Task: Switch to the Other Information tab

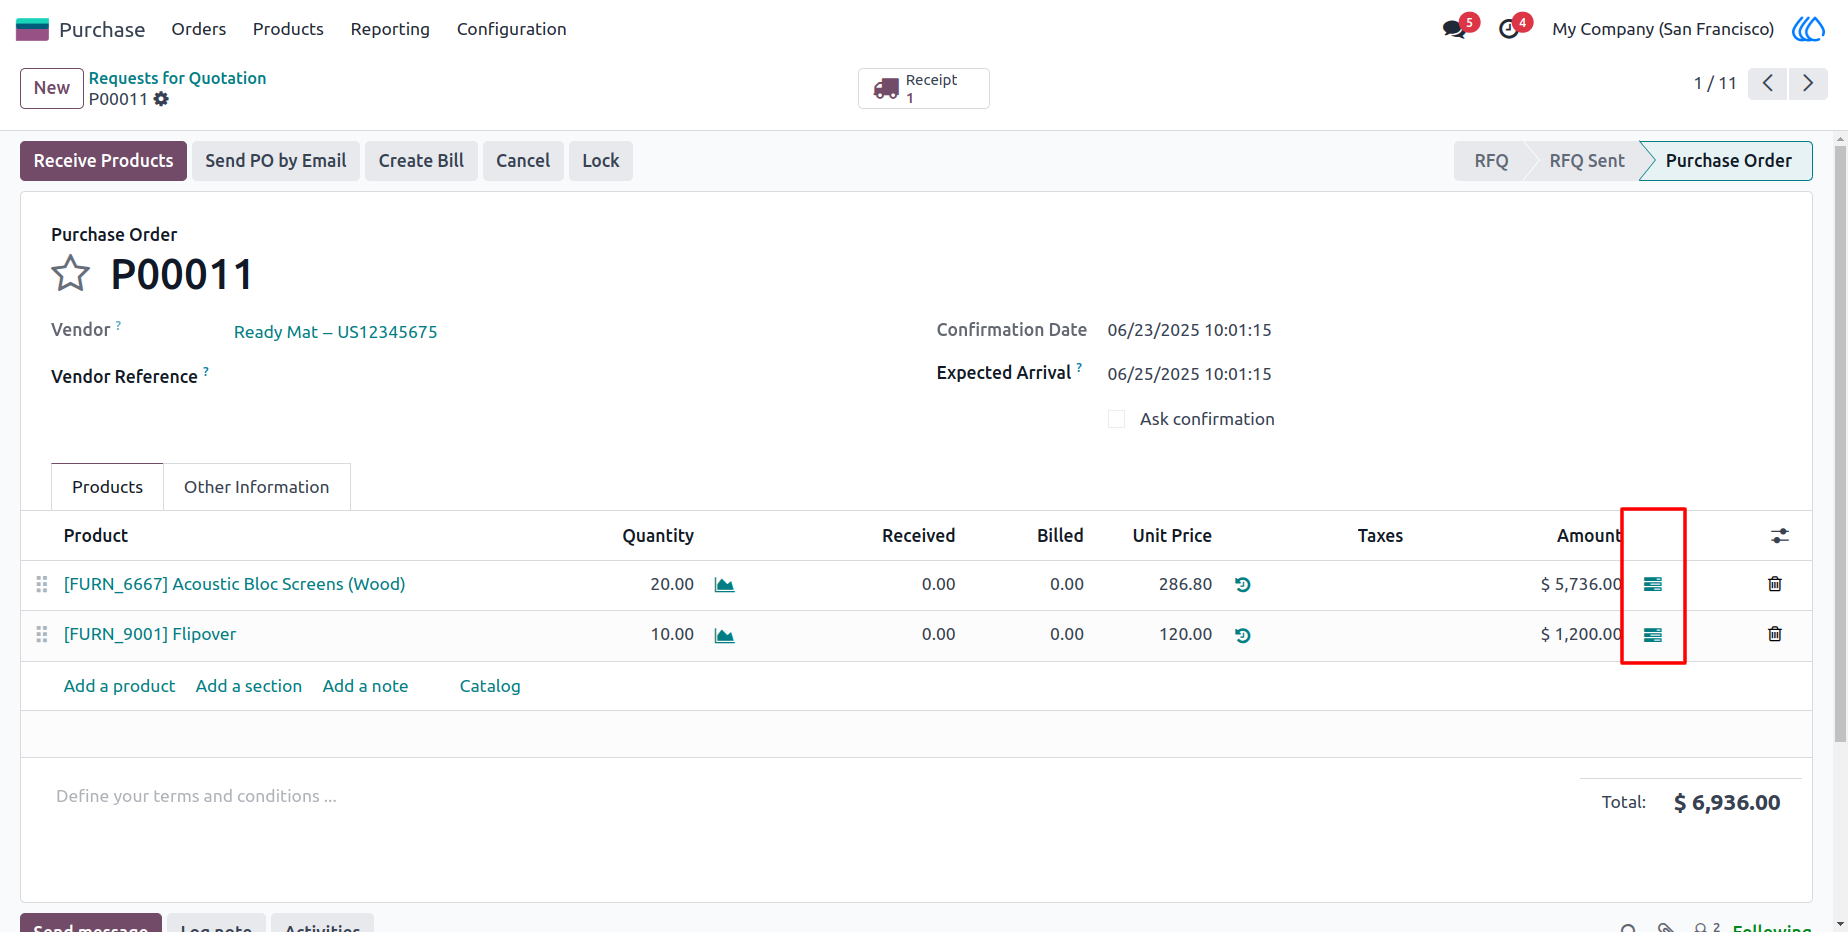Action: tap(256, 487)
